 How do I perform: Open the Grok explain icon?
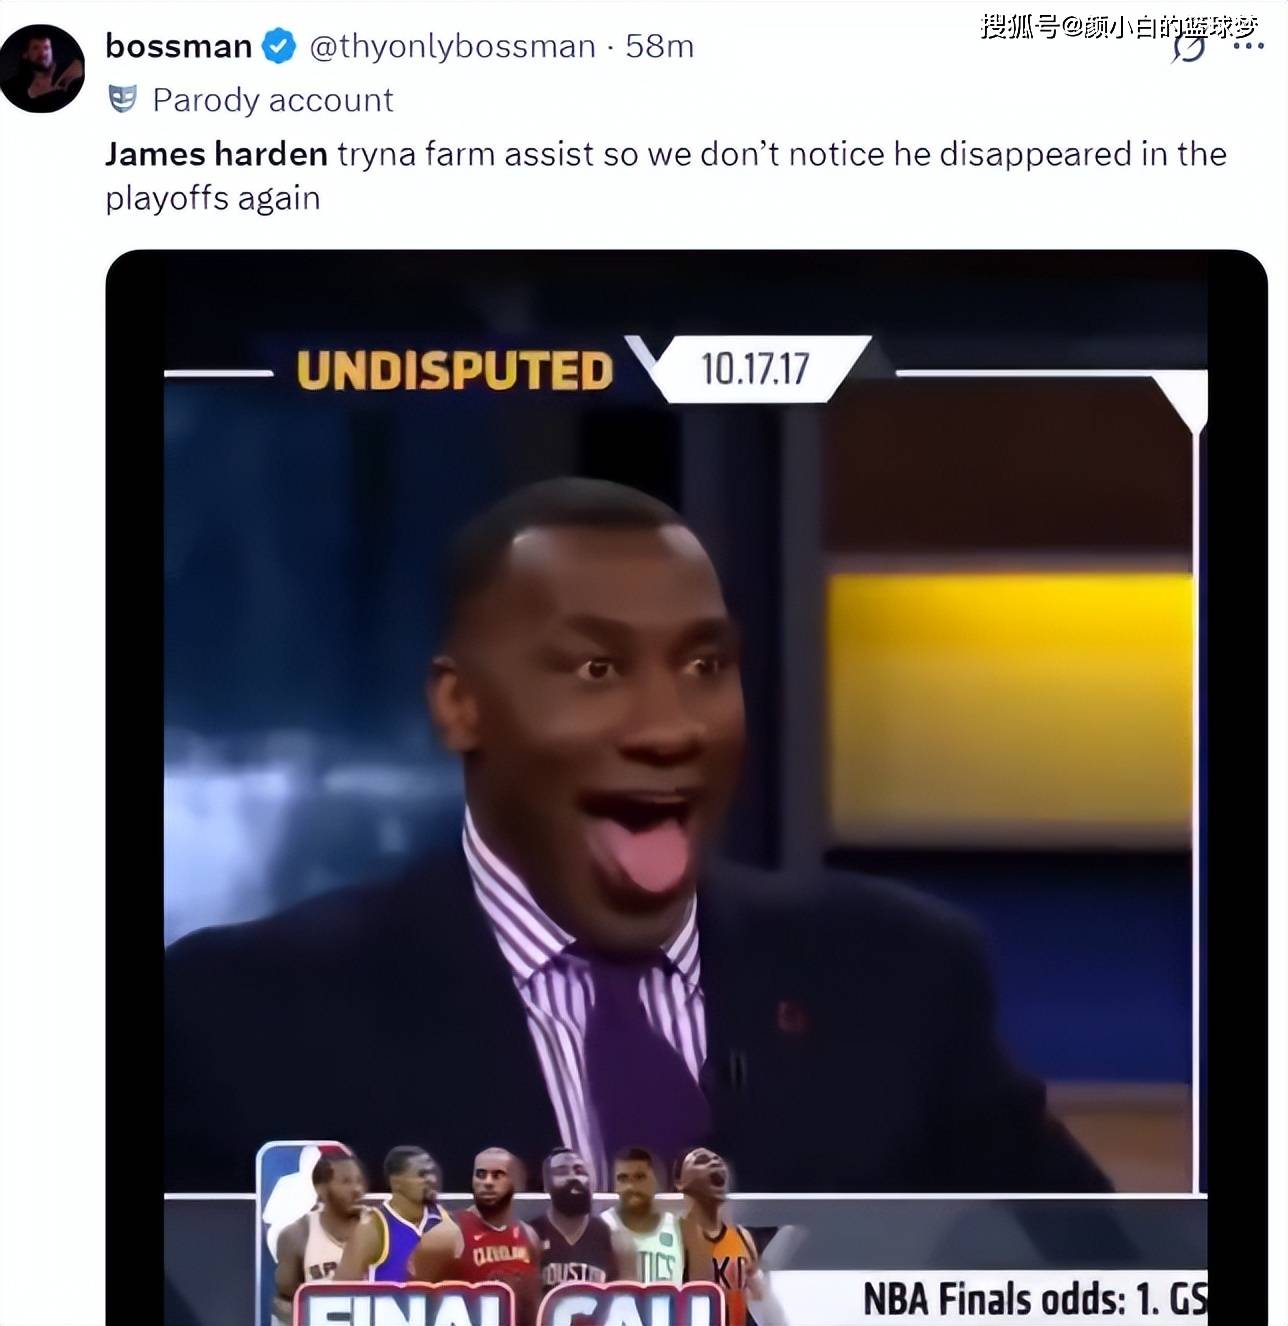tap(1188, 46)
